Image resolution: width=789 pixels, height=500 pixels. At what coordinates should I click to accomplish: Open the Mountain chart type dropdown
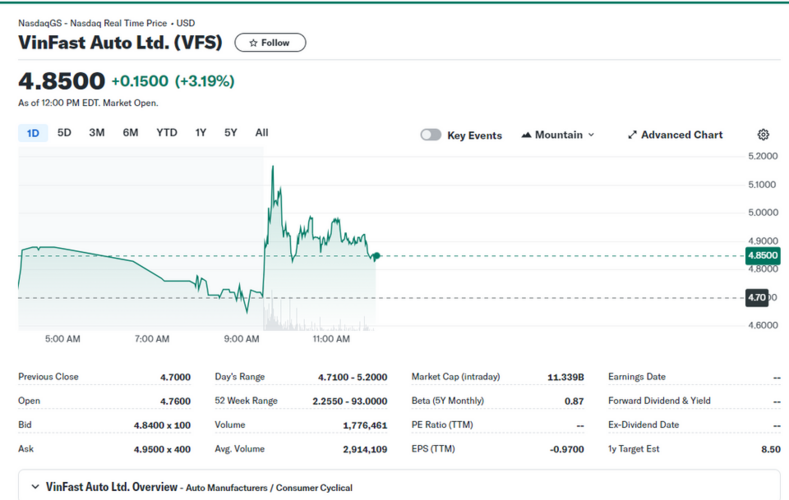point(558,135)
